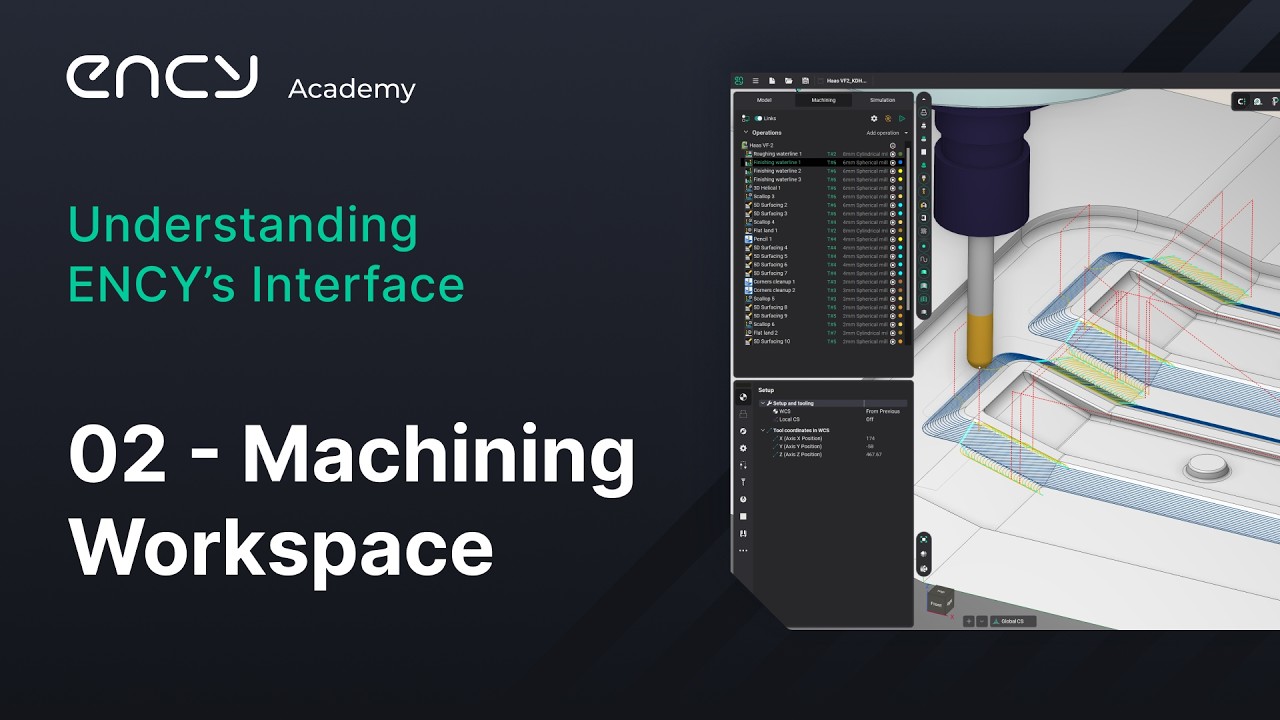Click white square icon in vertical toolbar
The width and height of the screenshot is (1280, 720).
(x=923, y=152)
